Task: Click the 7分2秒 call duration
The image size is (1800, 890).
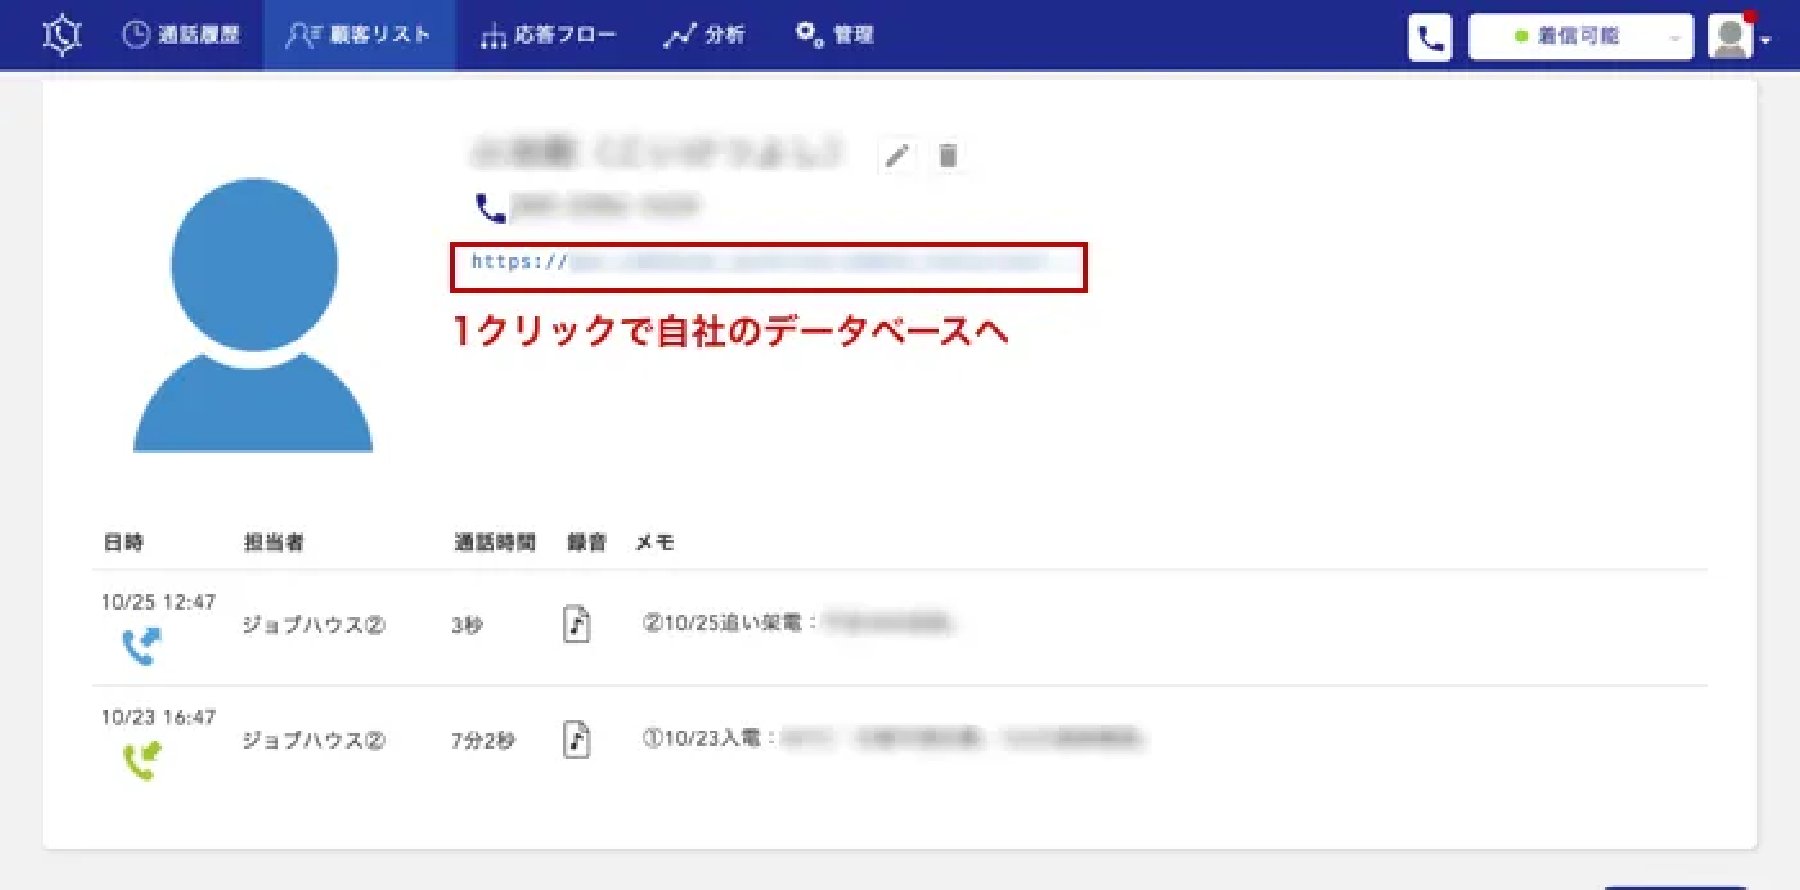Action: point(482,740)
